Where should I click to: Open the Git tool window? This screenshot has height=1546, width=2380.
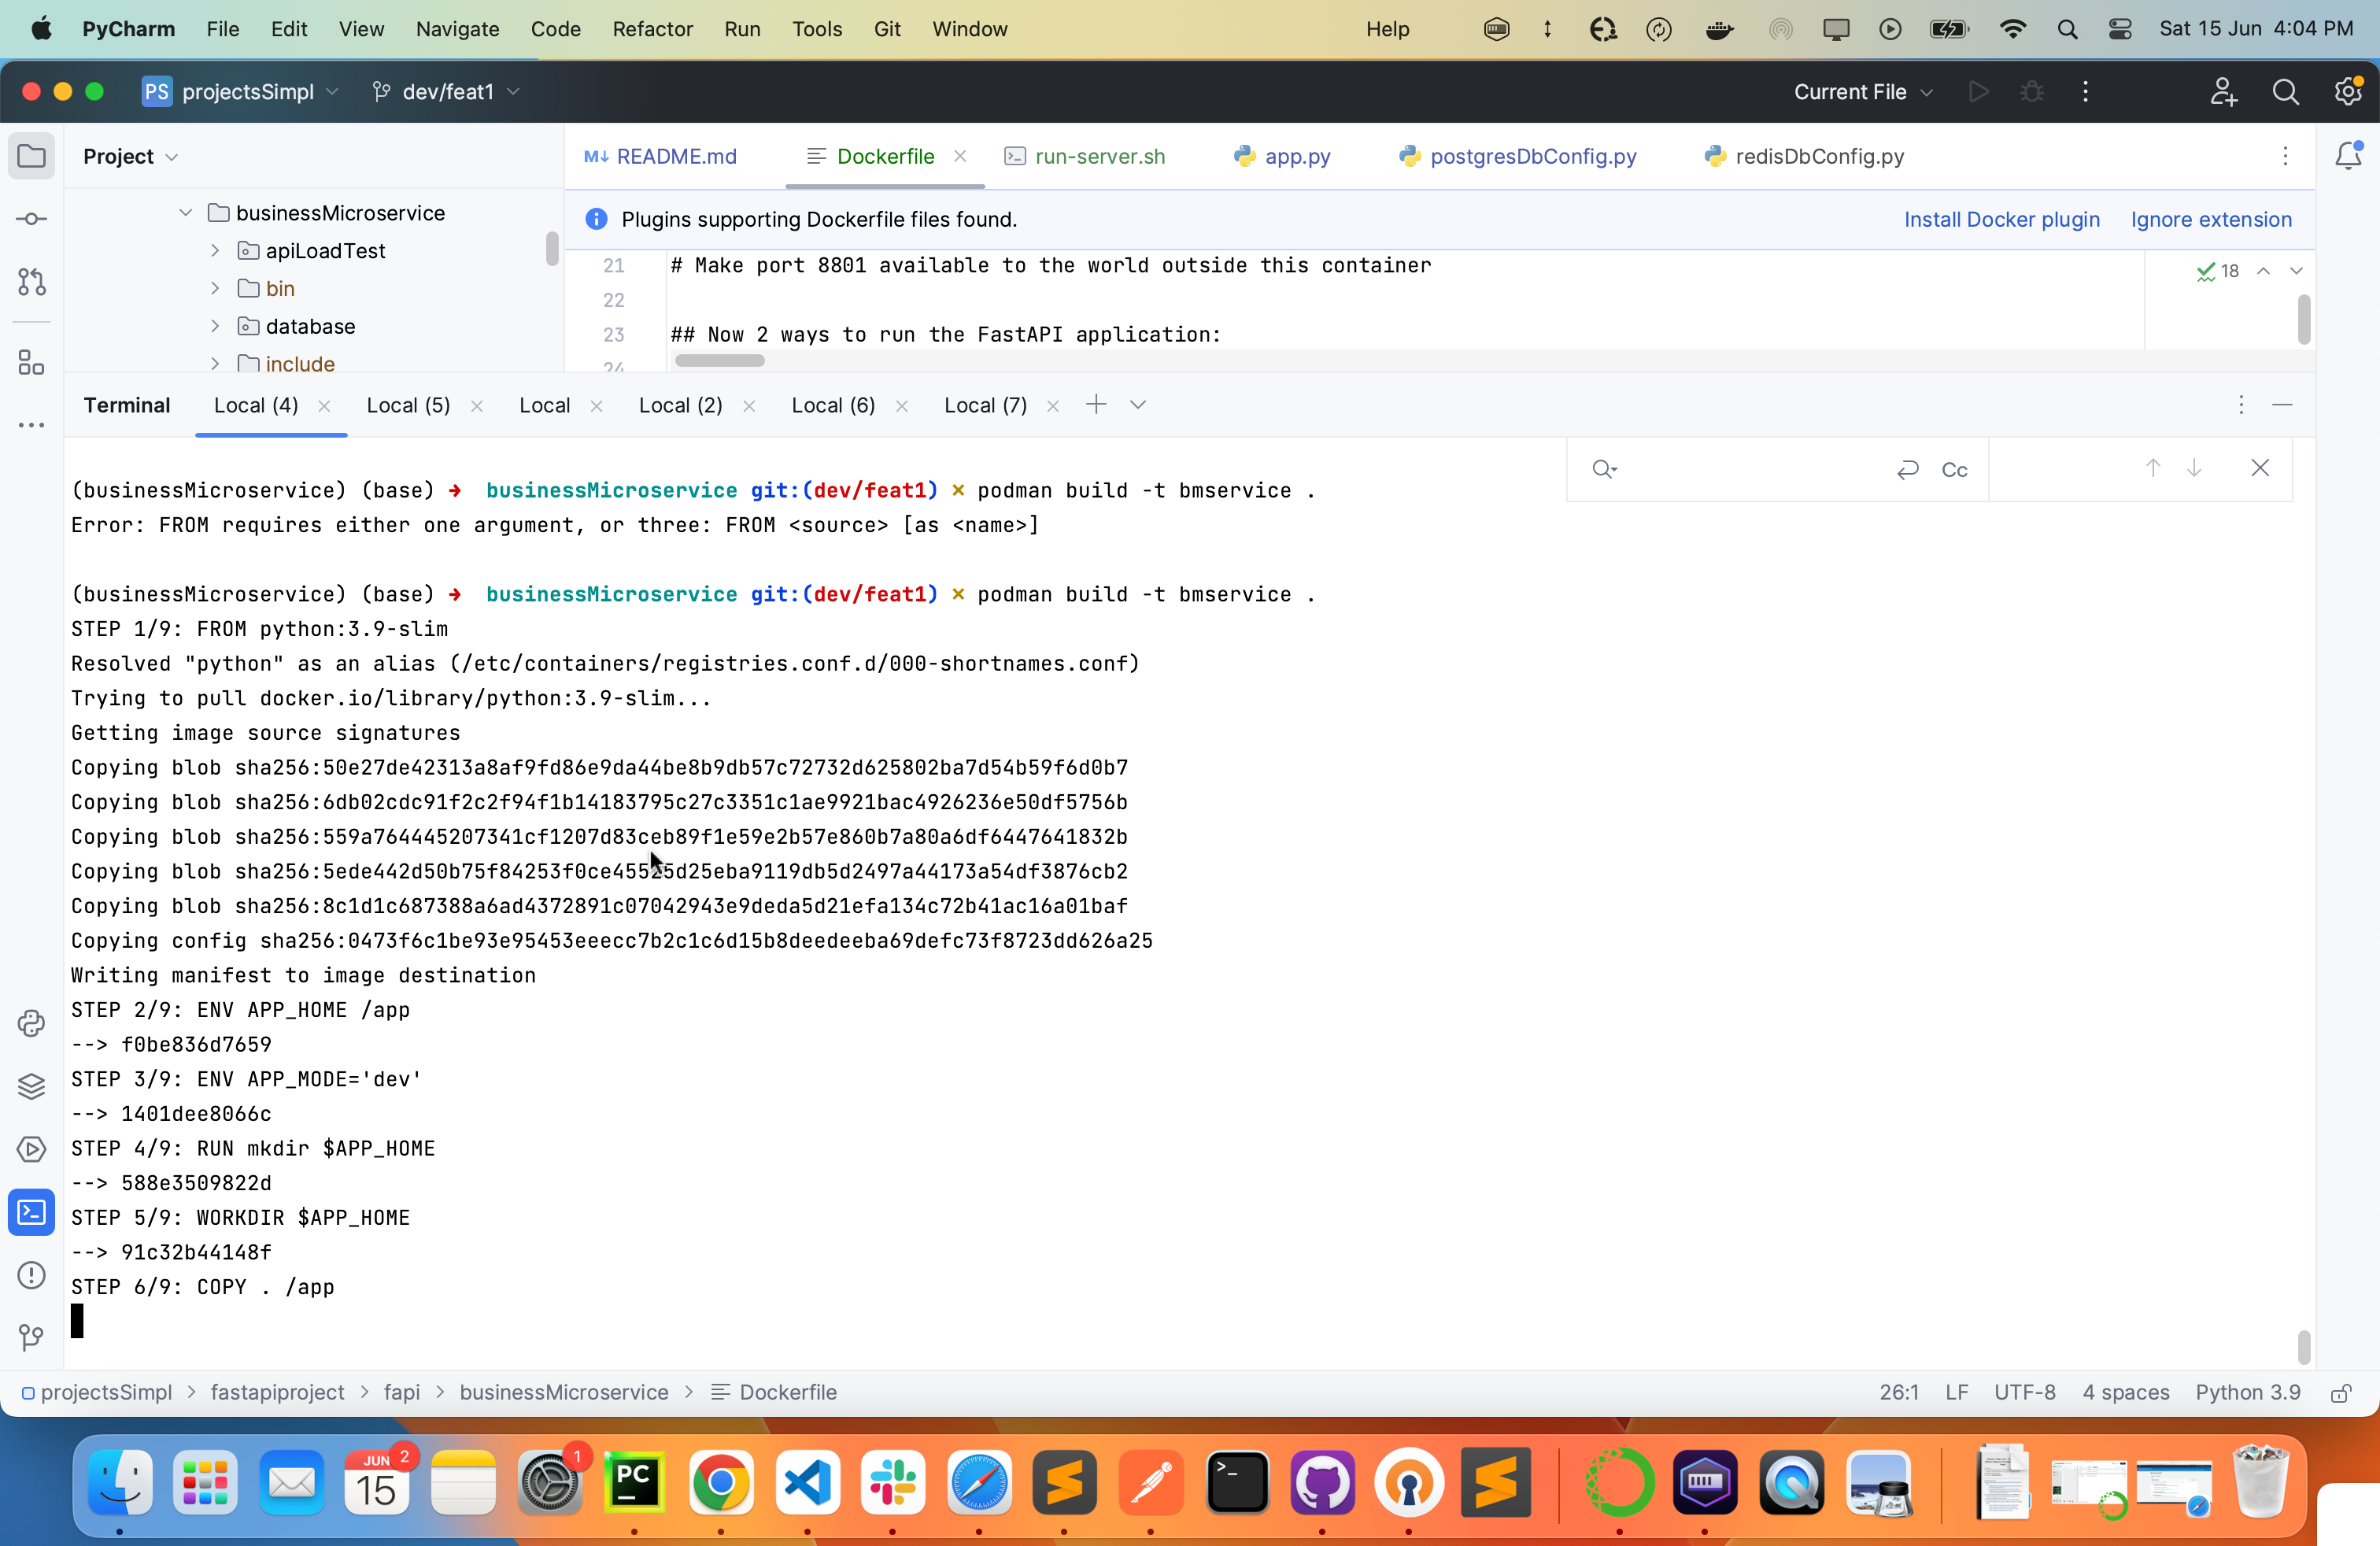coord(31,1337)
